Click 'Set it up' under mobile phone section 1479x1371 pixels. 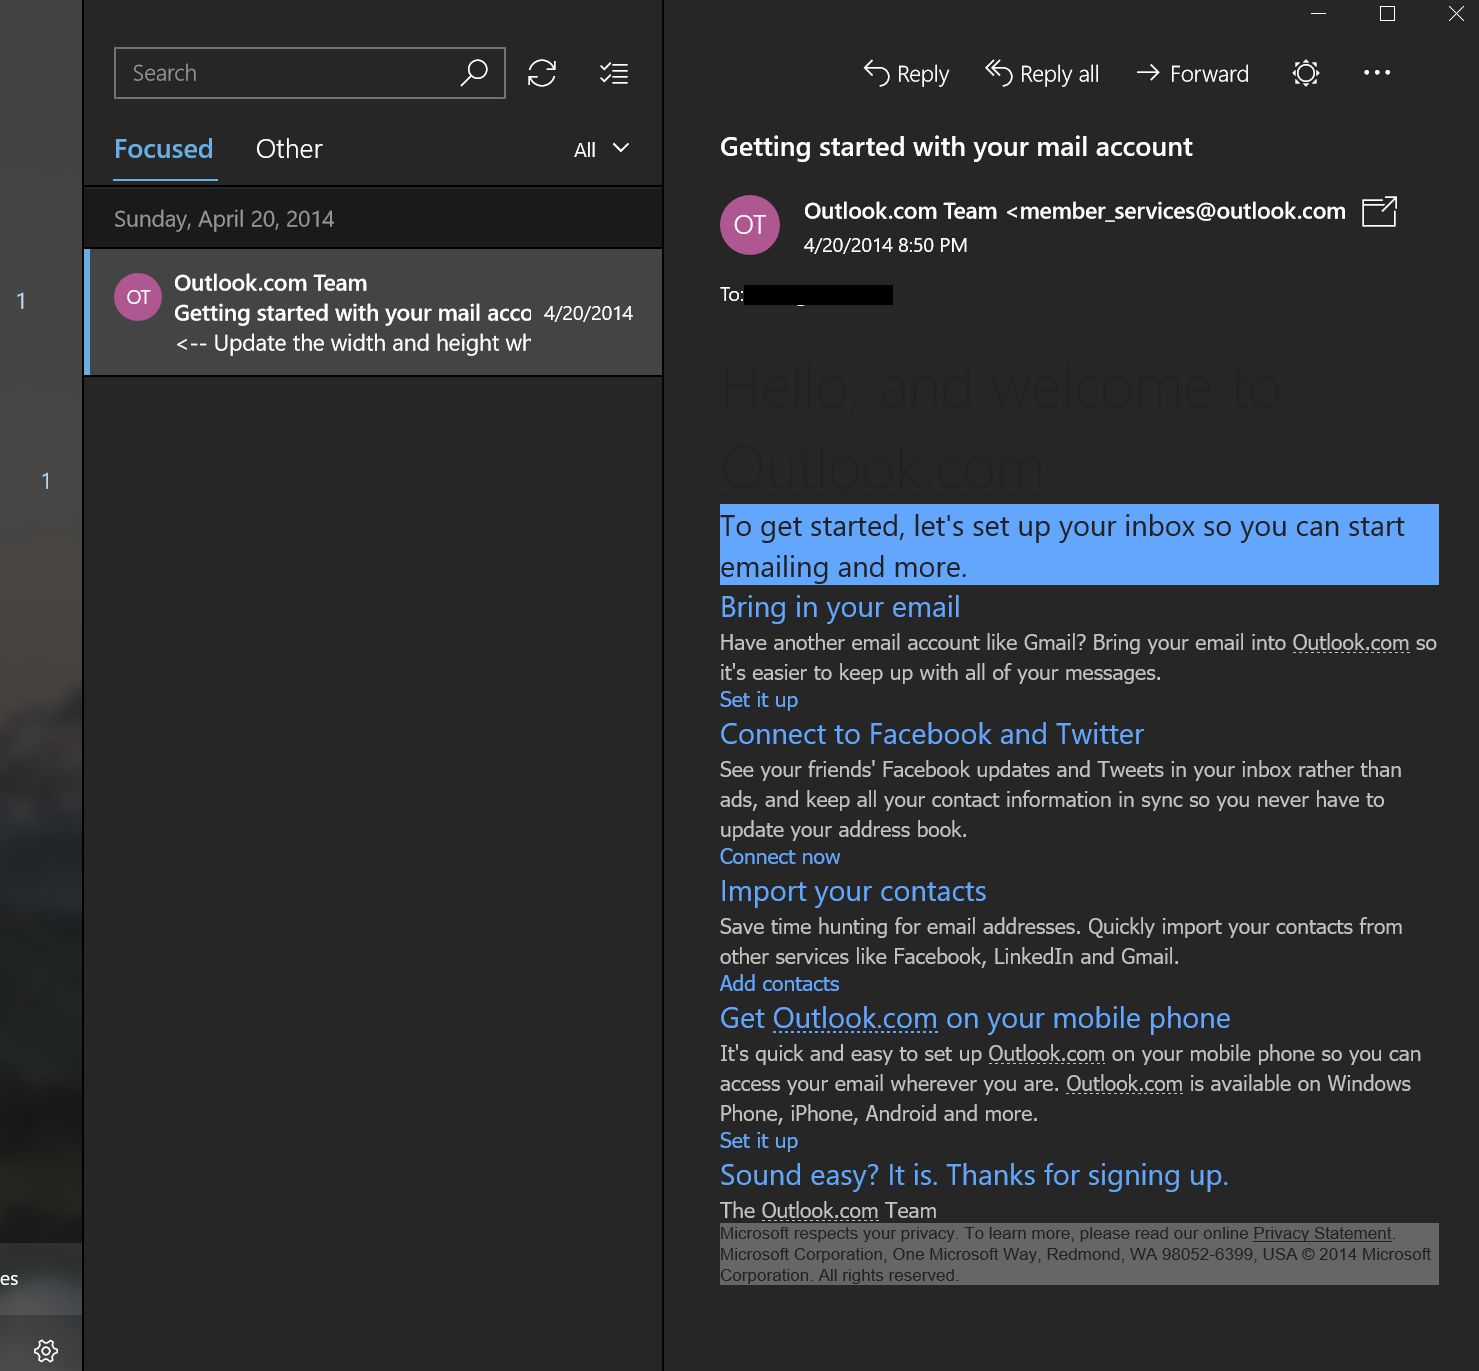pos(759,1141)
